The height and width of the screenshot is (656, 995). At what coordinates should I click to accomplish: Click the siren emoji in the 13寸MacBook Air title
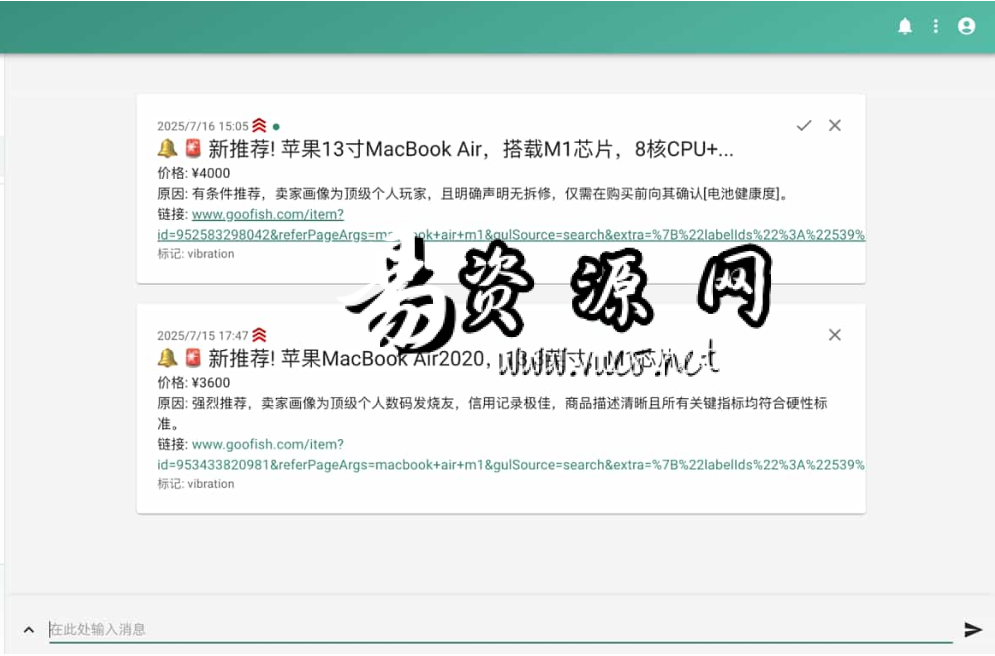193,148
